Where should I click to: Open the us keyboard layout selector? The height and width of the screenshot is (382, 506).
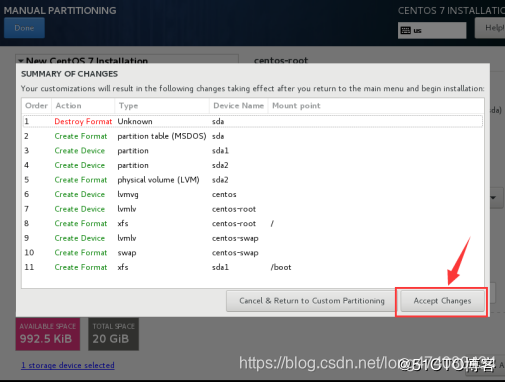click(432, 31)
